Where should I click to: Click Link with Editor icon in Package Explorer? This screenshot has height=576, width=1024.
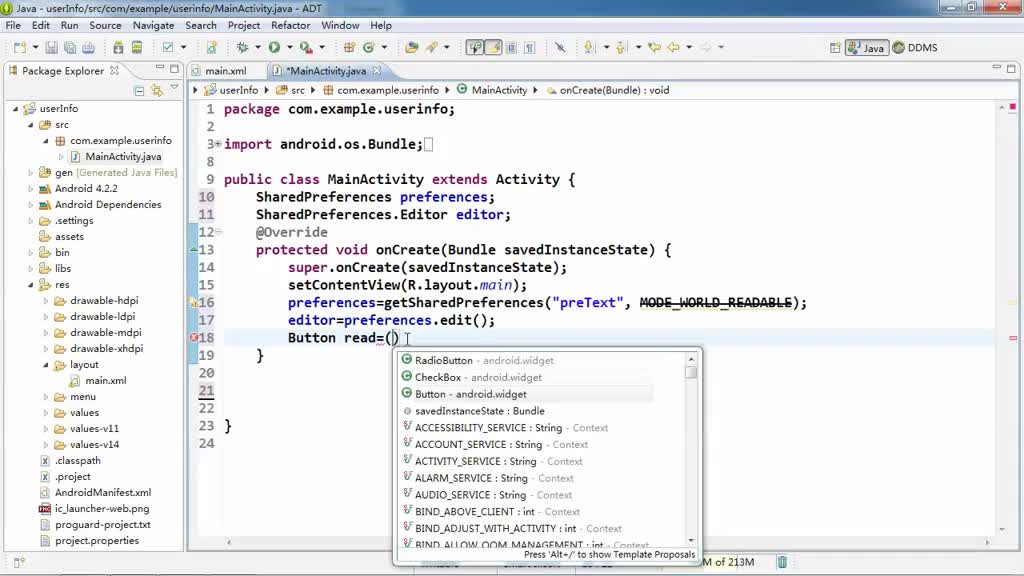point(157,91)
